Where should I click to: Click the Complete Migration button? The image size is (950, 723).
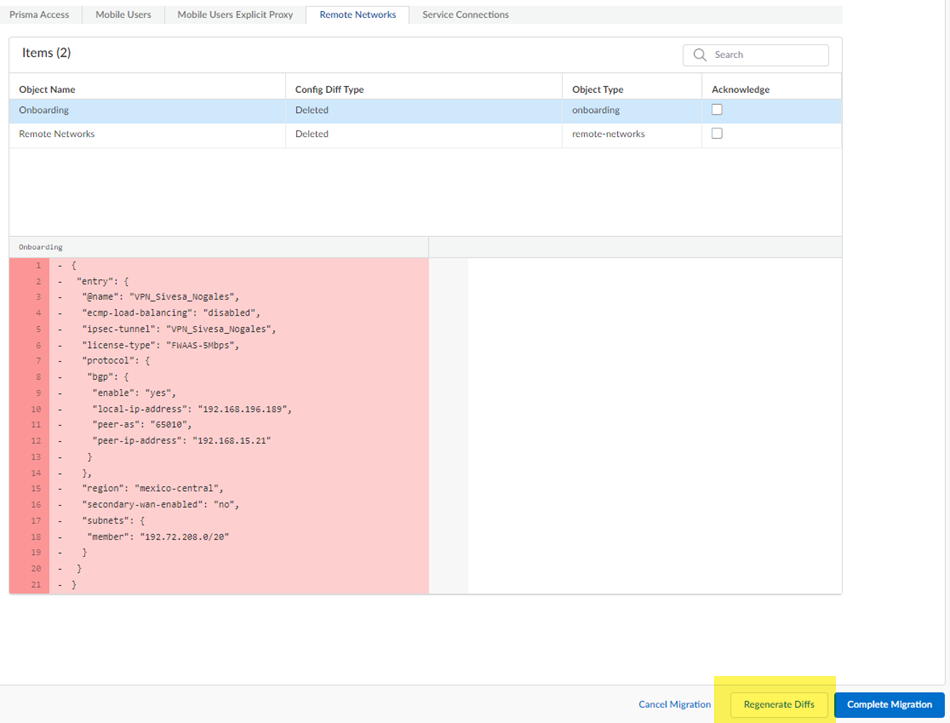point(889,704)
